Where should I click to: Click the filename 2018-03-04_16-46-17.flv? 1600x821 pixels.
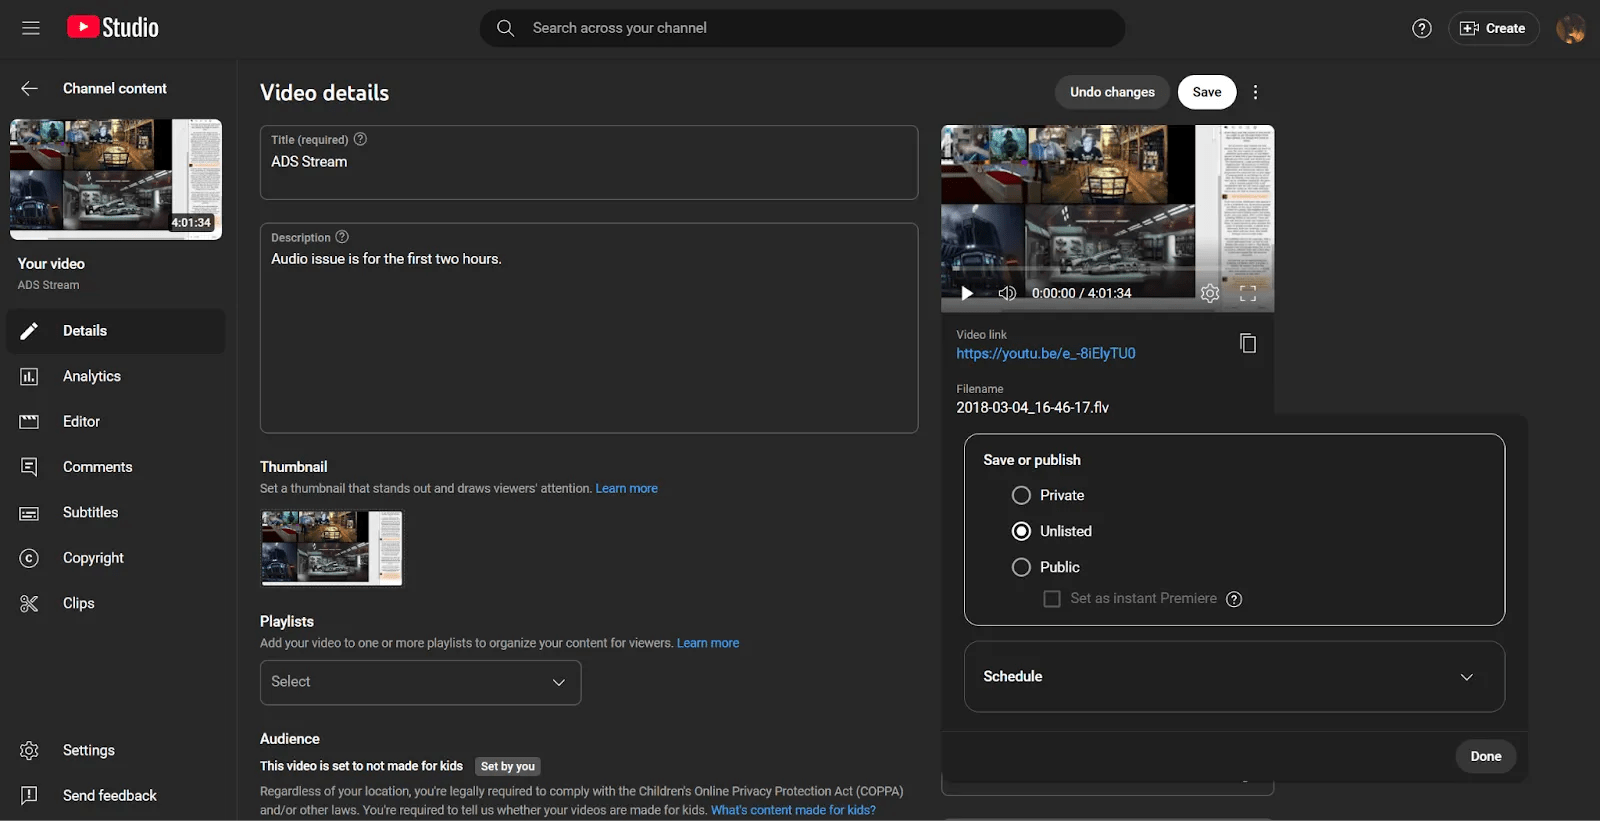1032,408
